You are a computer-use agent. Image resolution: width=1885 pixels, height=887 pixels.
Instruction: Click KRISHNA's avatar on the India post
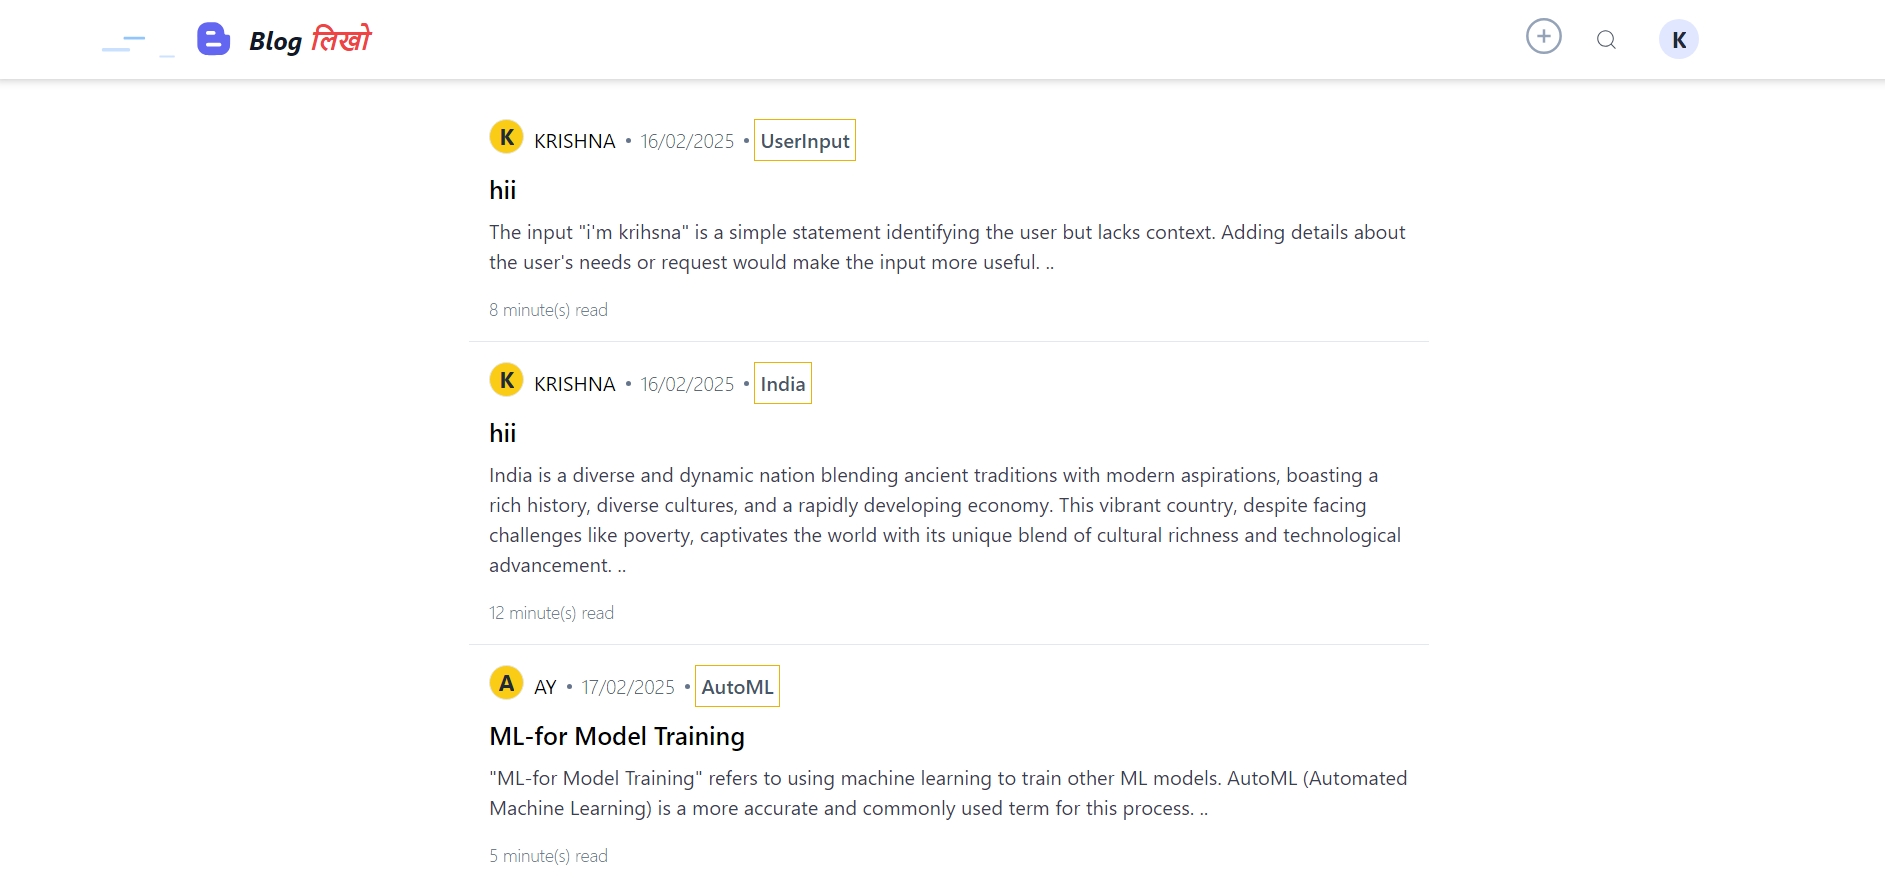pyautogui.click(x=506, y=380)
